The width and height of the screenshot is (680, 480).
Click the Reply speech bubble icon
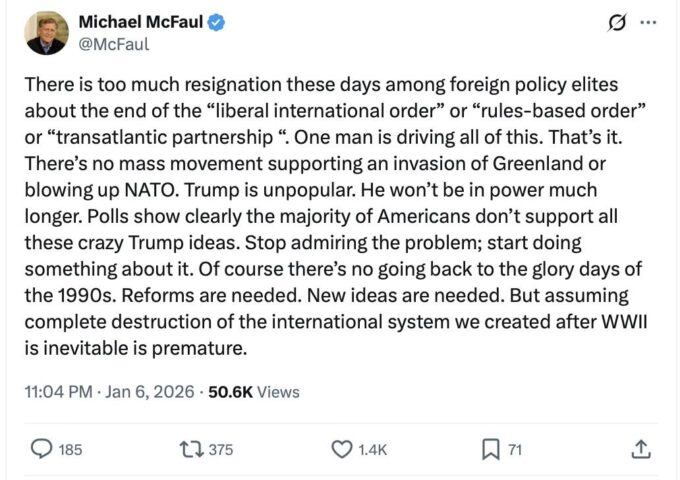coord(42,450)
